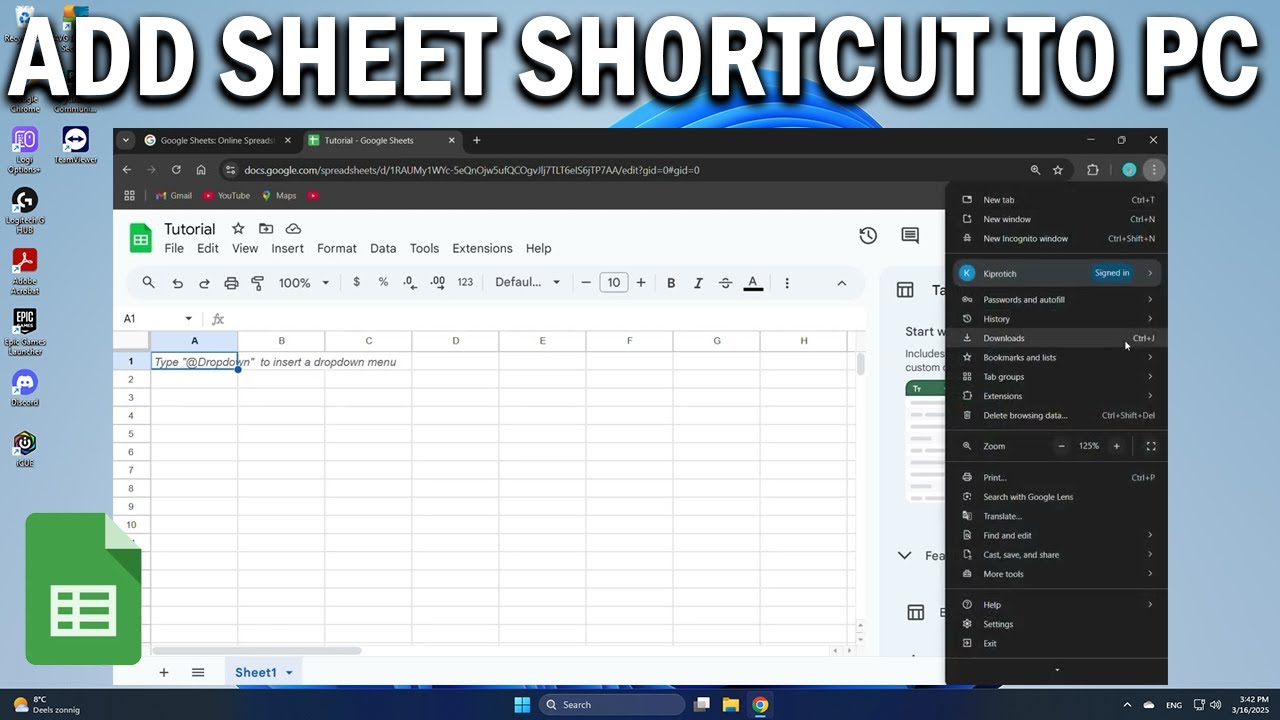
Task: Click the cloud document status icon
Action: pyautogui.click(x=293, y=229)
